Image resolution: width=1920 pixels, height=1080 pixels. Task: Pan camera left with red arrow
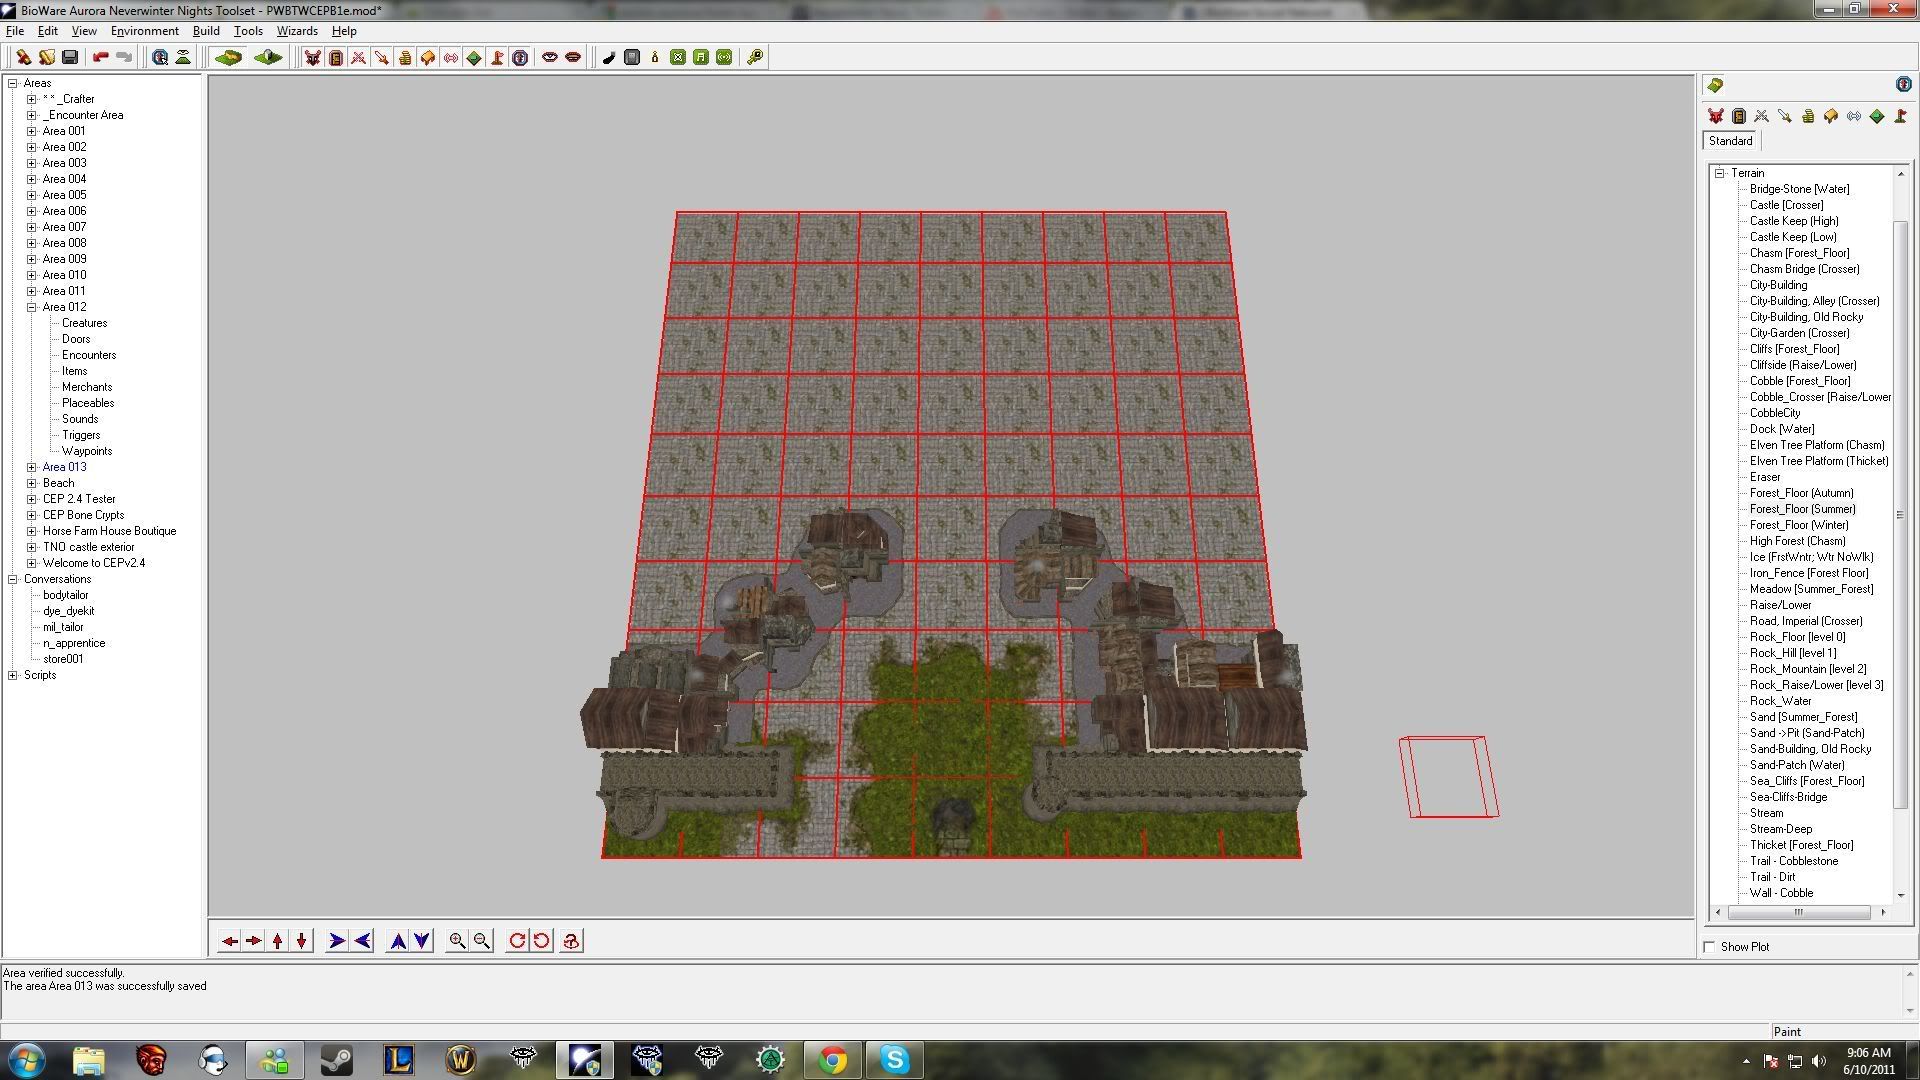(230, 941)
